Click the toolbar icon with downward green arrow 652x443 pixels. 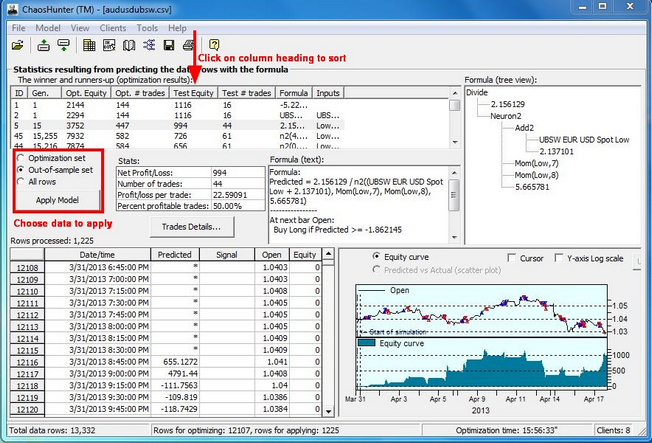point(64,45)
